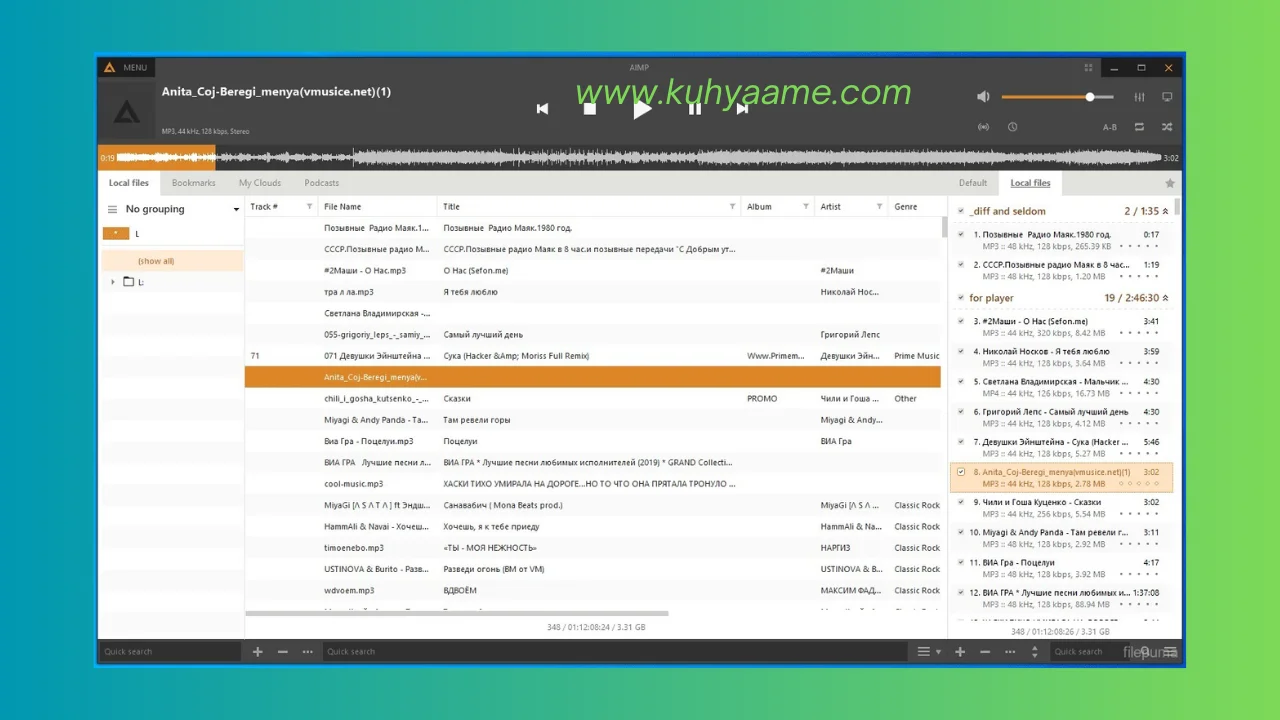Image resolution: width=1280 pixels, height=720 pixels.
Task: Switch to the Bookmarks tab
Action: coord(193,183)
